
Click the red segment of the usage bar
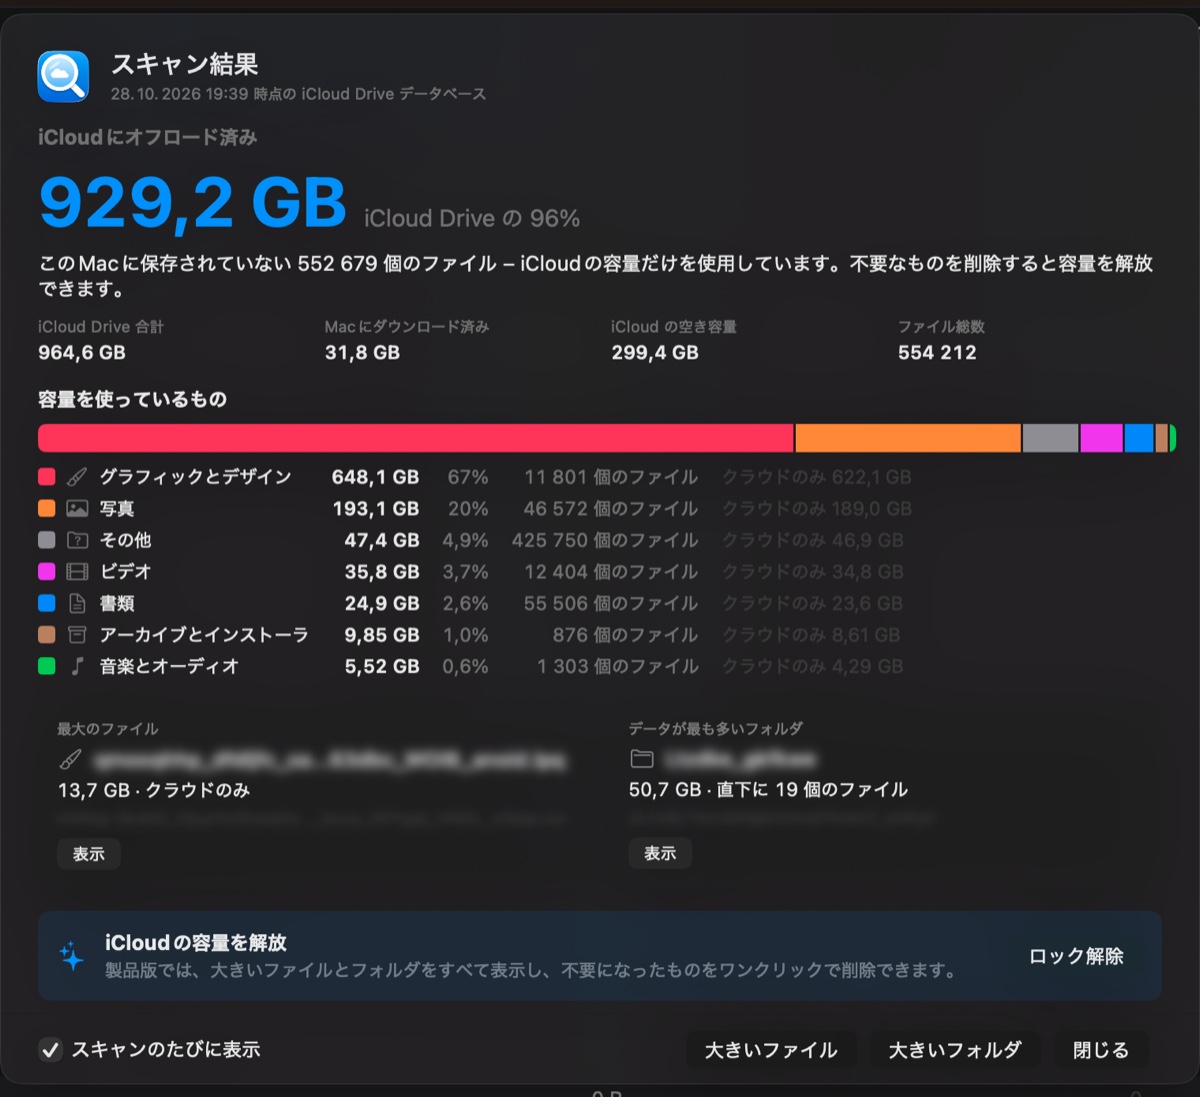click(x=415, y=438)
